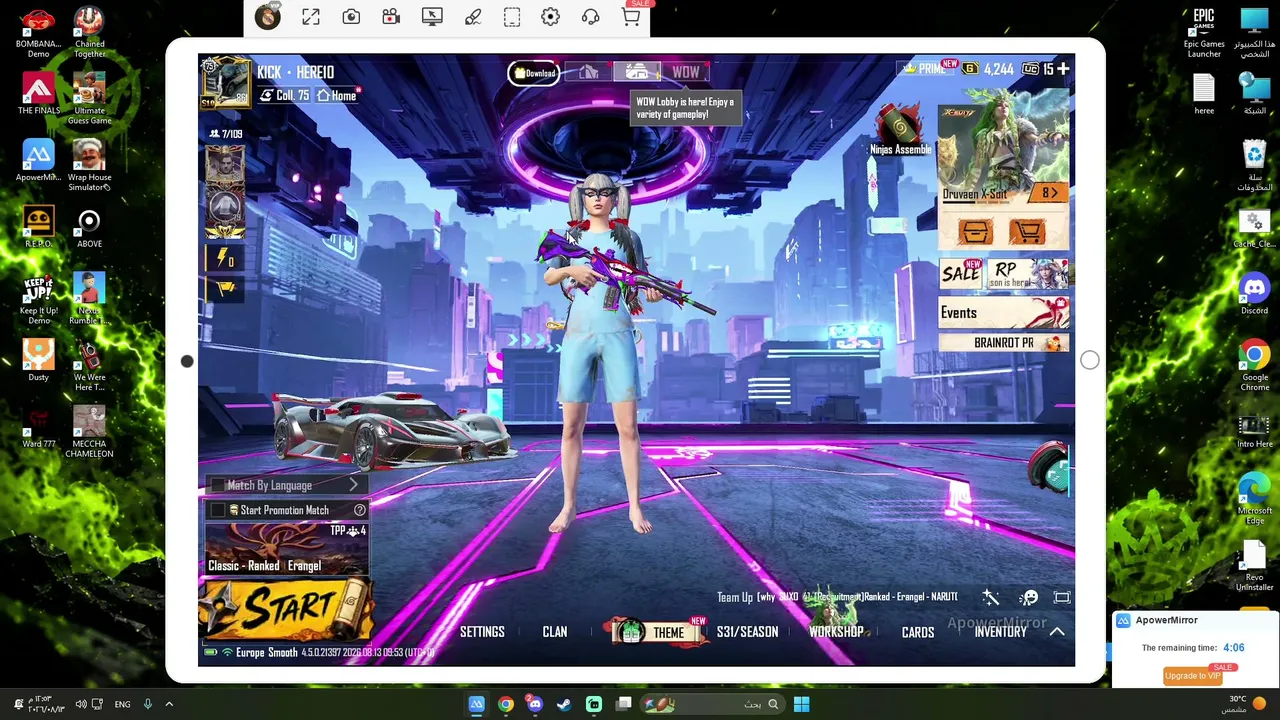Click the ApowerMirror account avatar
The height and width of the screenshot is (720, 1280).
[267, 16]
